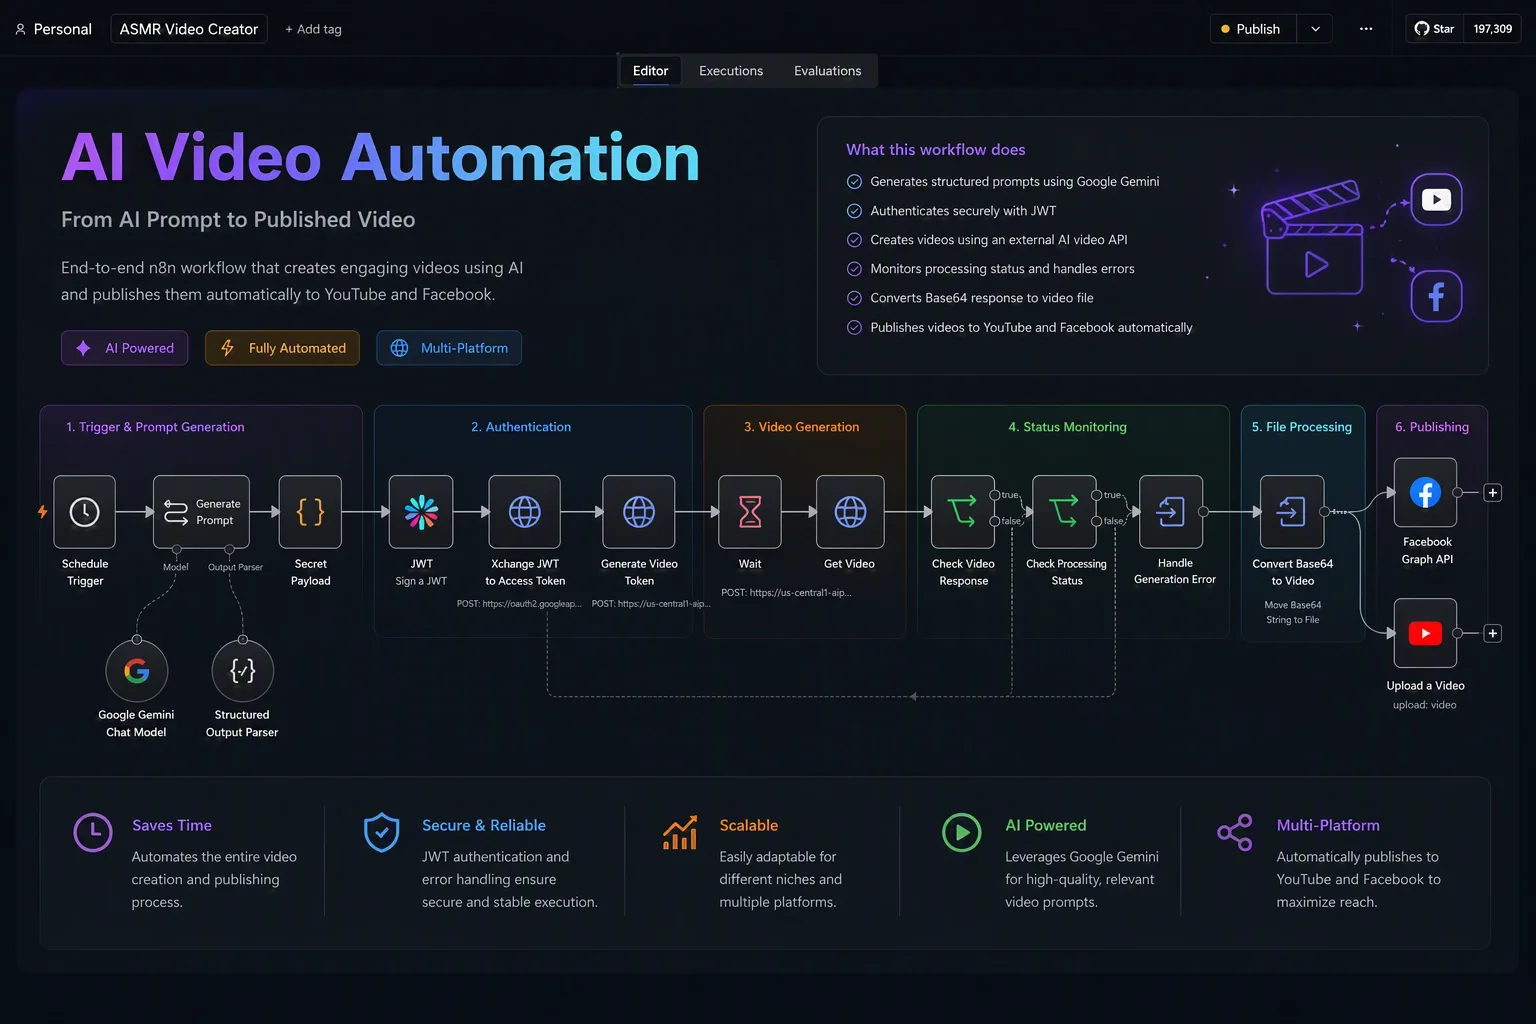This screenshot has height=1024, width=1536.
Task: Open the Secret Payload node
Action: coord(310,512)
